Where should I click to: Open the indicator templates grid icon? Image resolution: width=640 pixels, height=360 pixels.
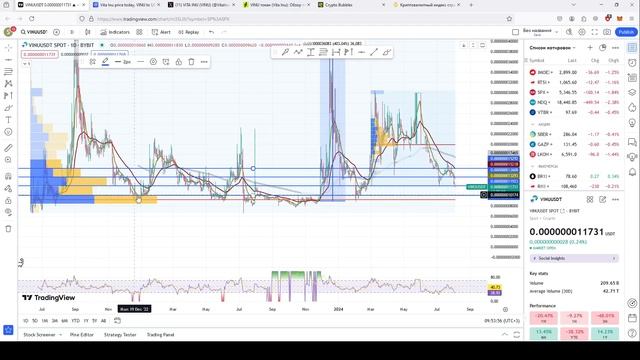[139, 32]
